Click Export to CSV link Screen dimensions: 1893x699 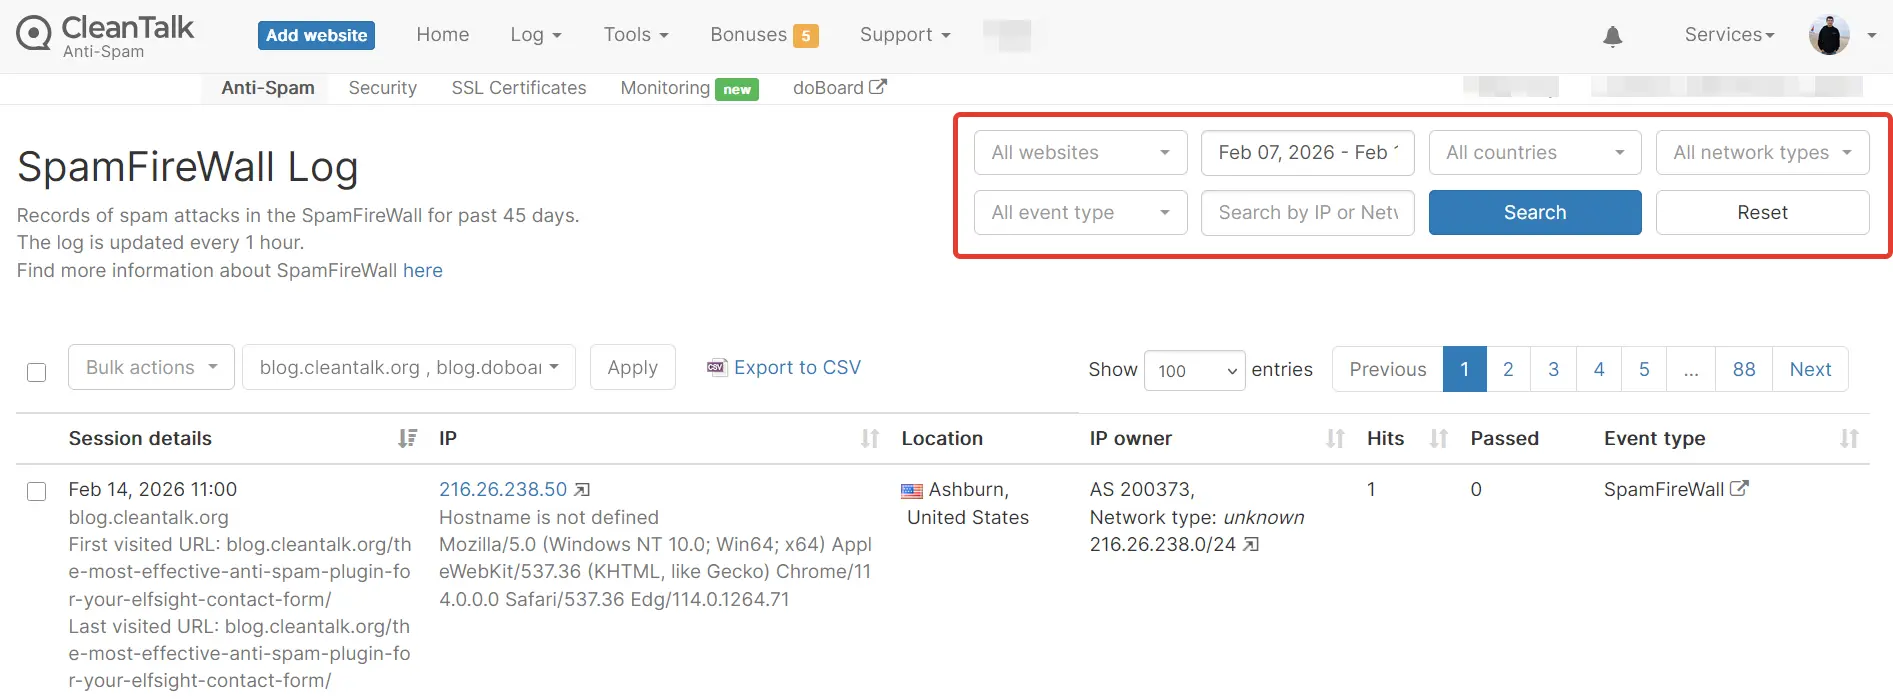(797, 367)
